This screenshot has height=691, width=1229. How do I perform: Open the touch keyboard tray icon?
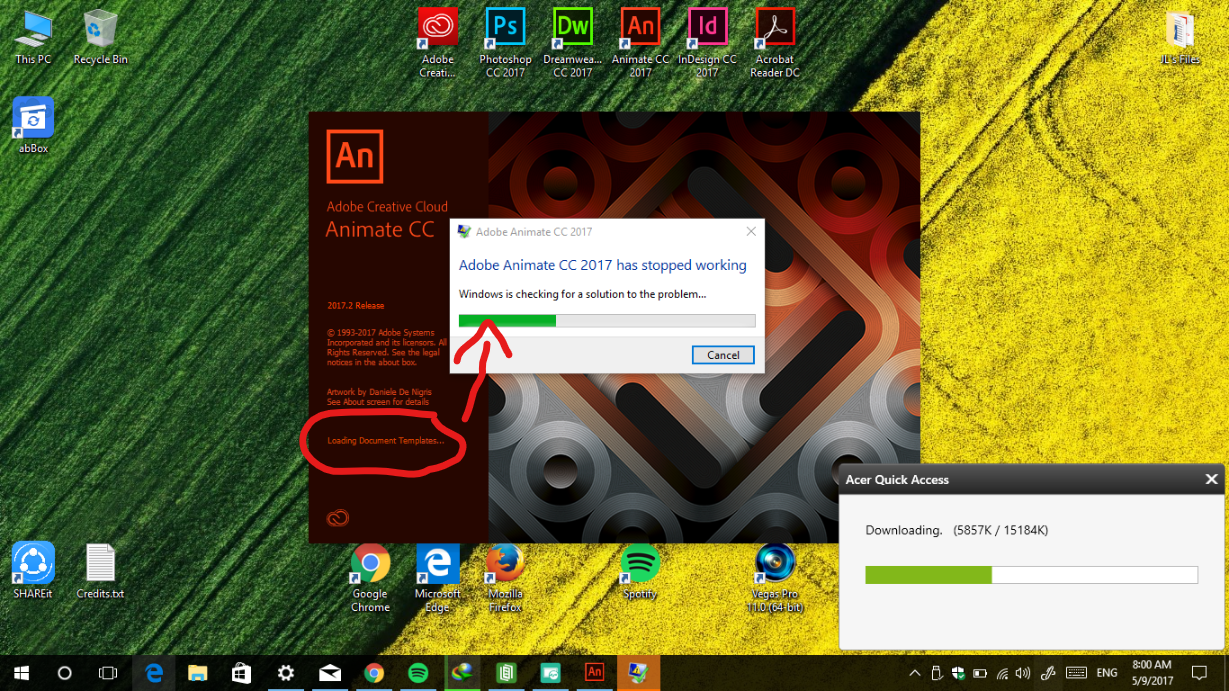tap(1076, 673)
